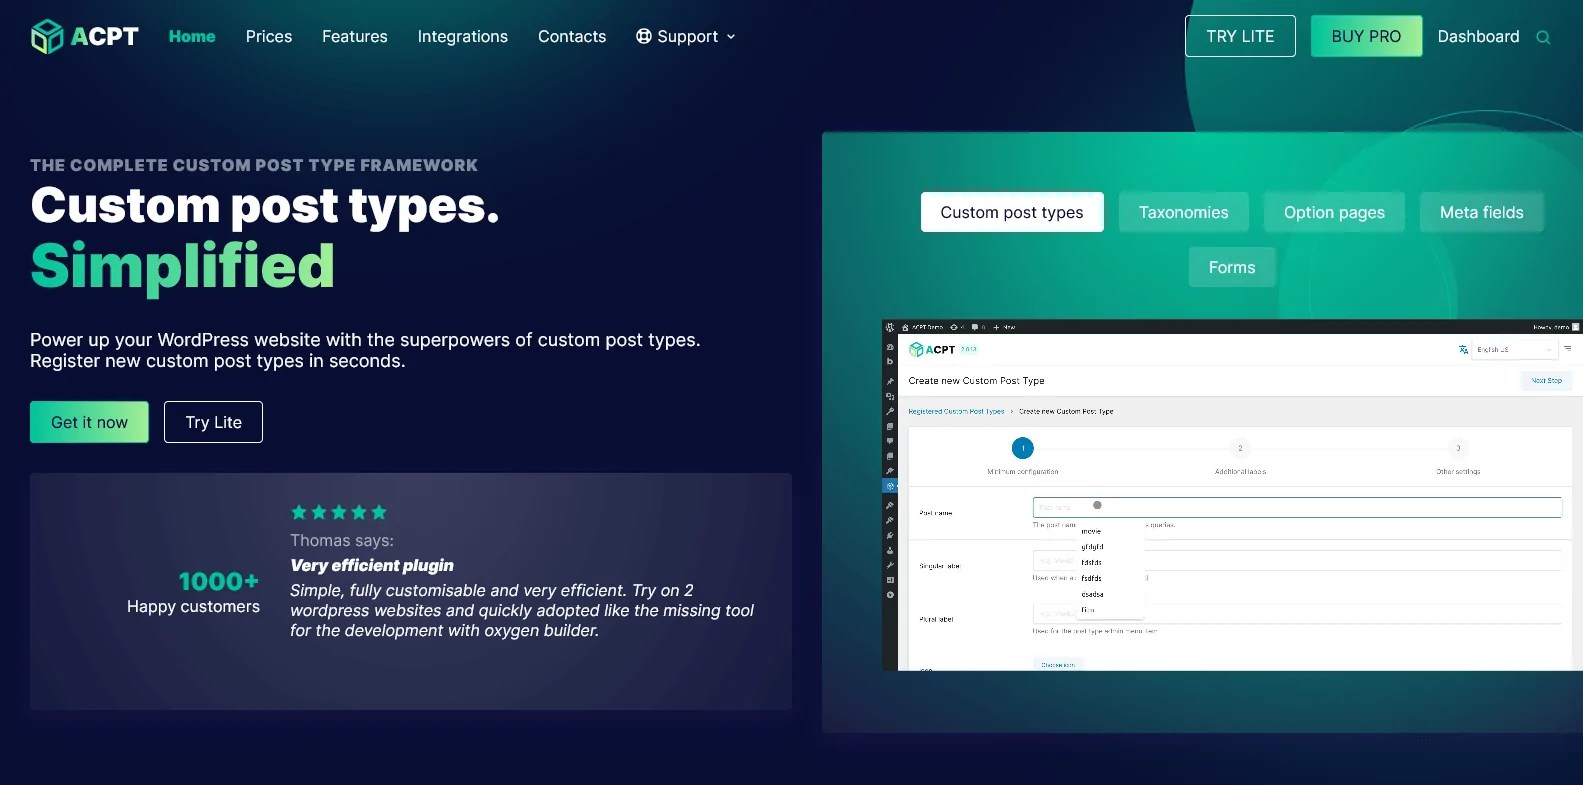Click Next Step button in demo preview
1583x785 pixels.
click(1546, 381)
